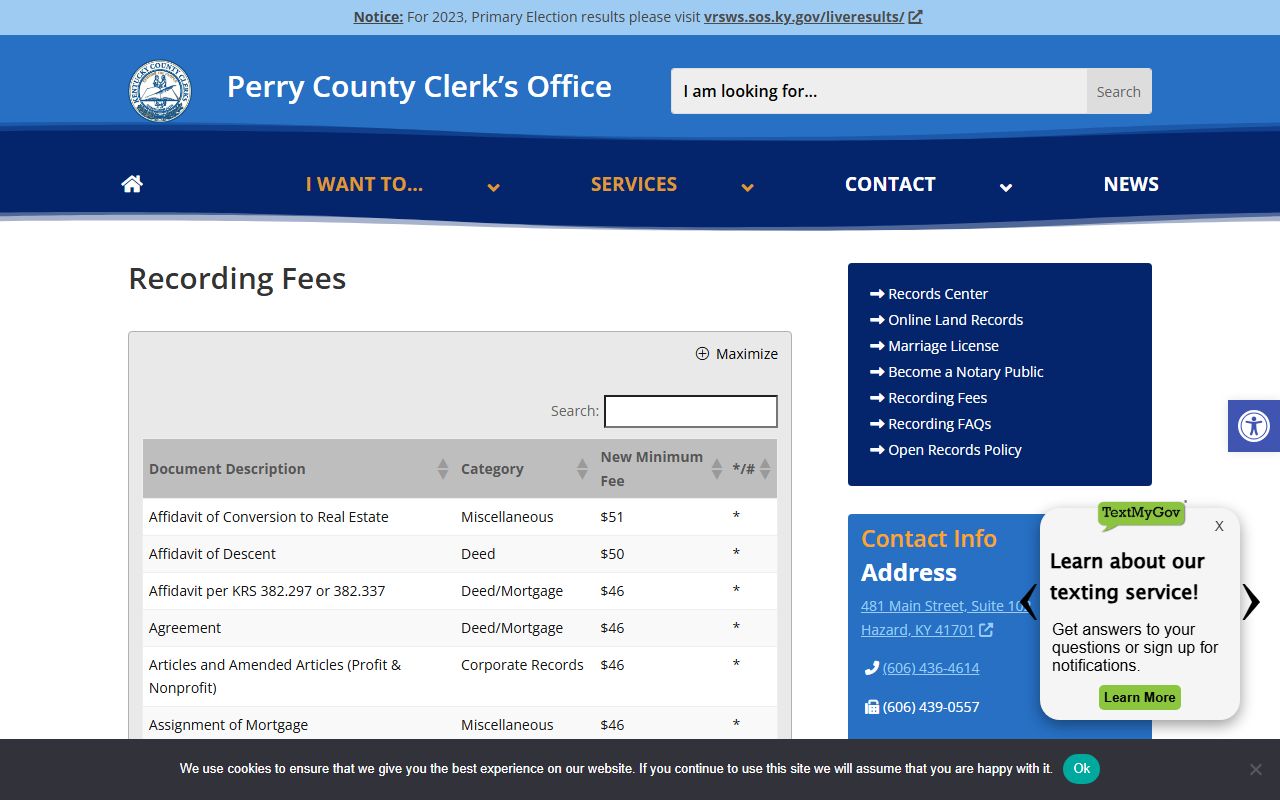Call the (606) 436-4614 phone link
Image resolution: width=1280 pixels, height=800 pixels.
[x=931, y=668]
